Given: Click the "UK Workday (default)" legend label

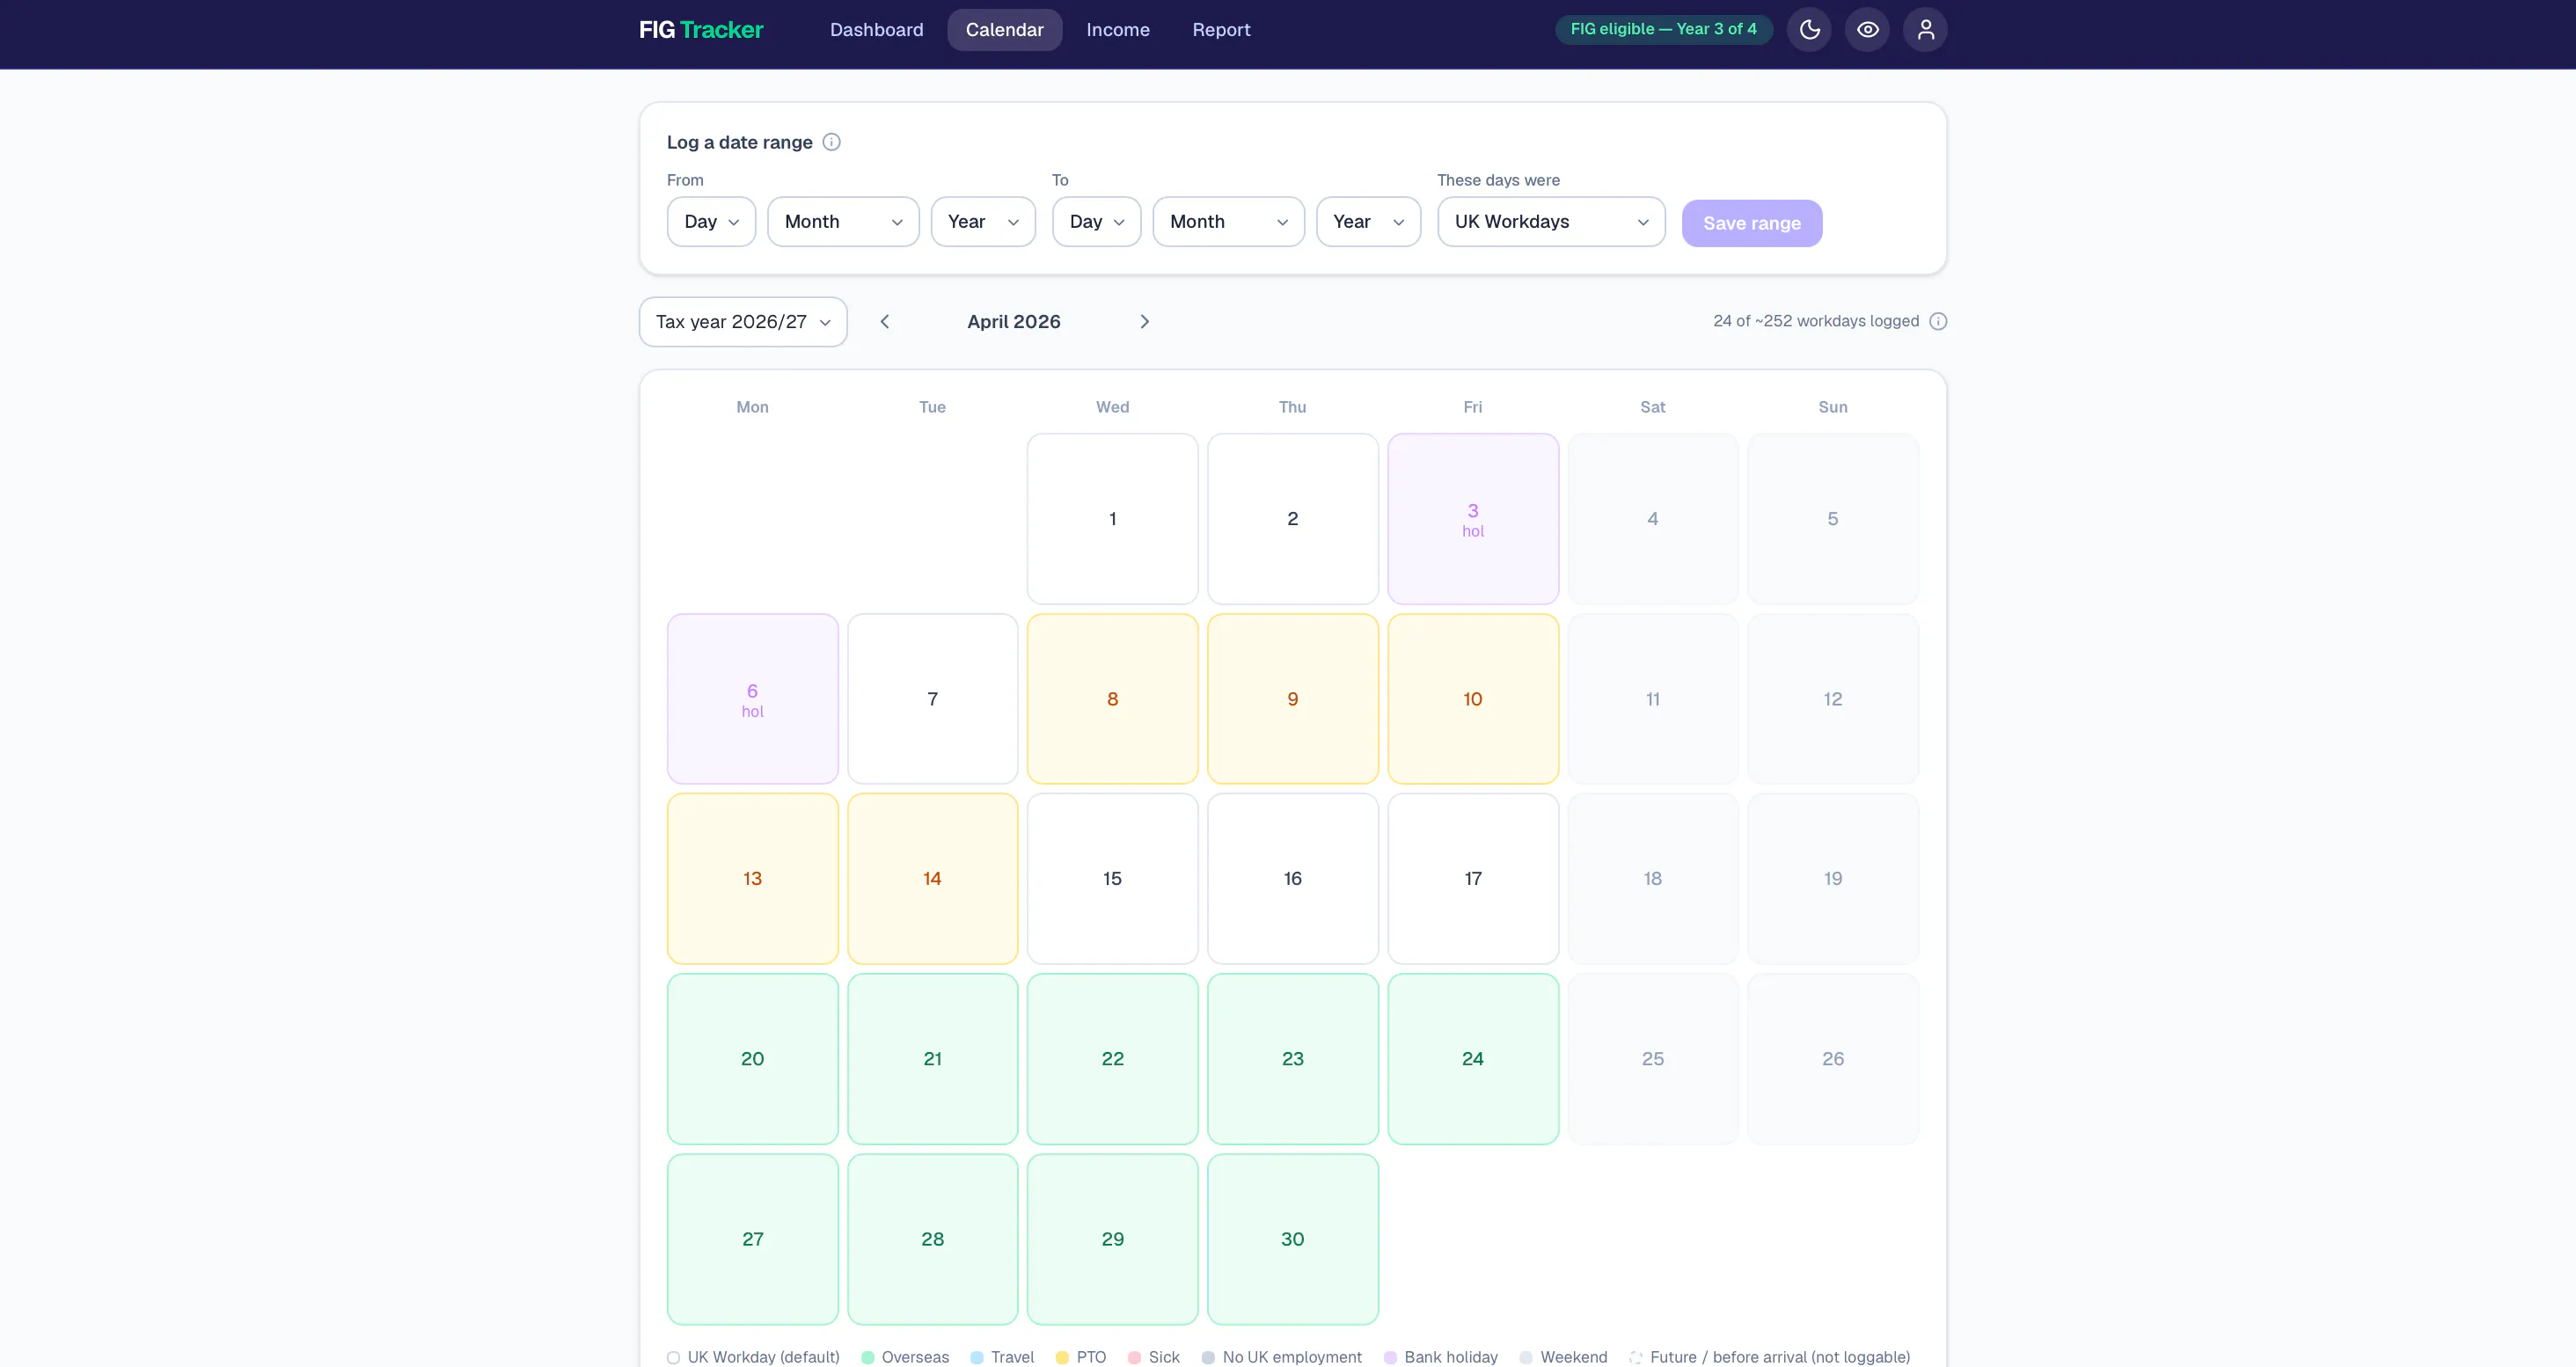Looking at the screenshot, I should tap(763, 1357).
